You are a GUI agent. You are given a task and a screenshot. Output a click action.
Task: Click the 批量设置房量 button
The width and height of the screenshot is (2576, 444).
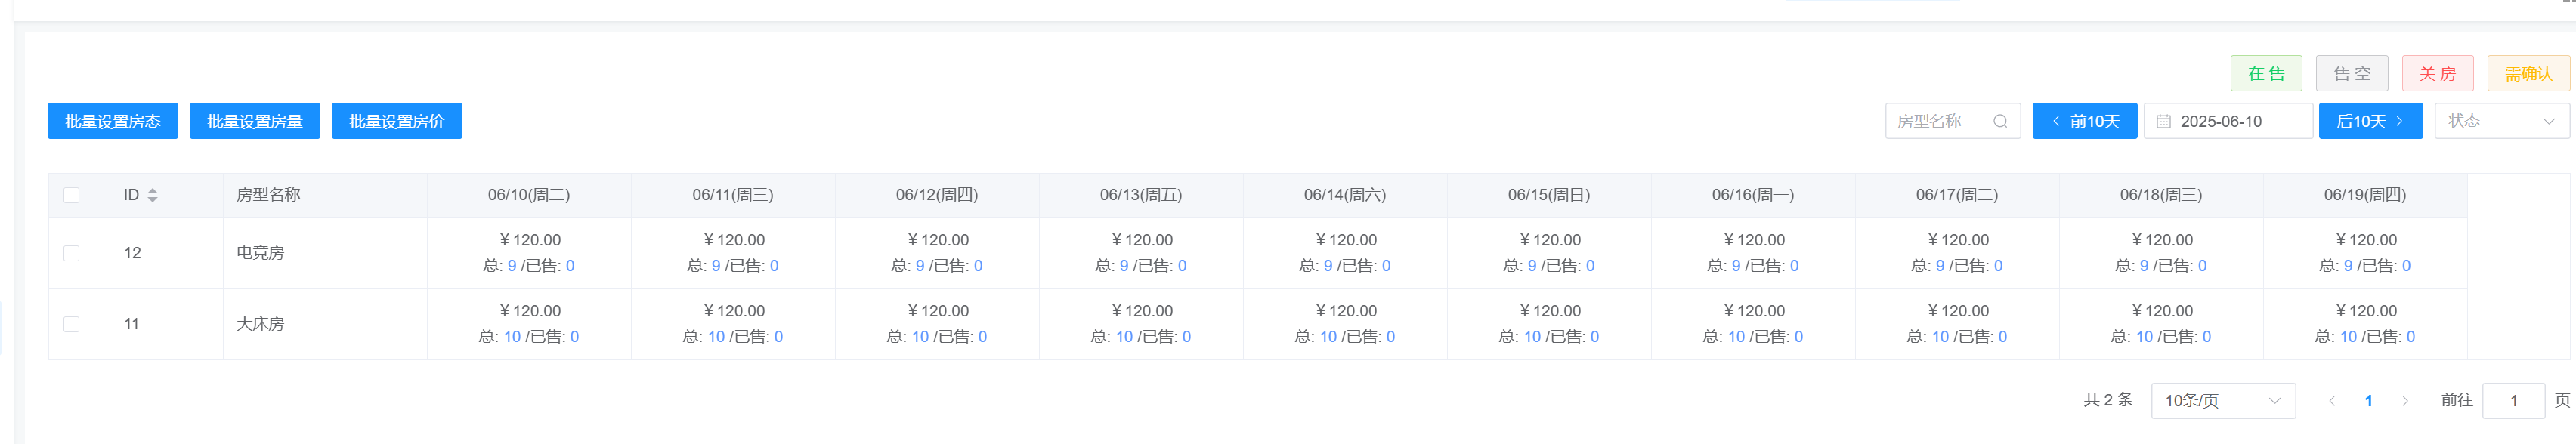pyautogui.click(x=254, y=121)
